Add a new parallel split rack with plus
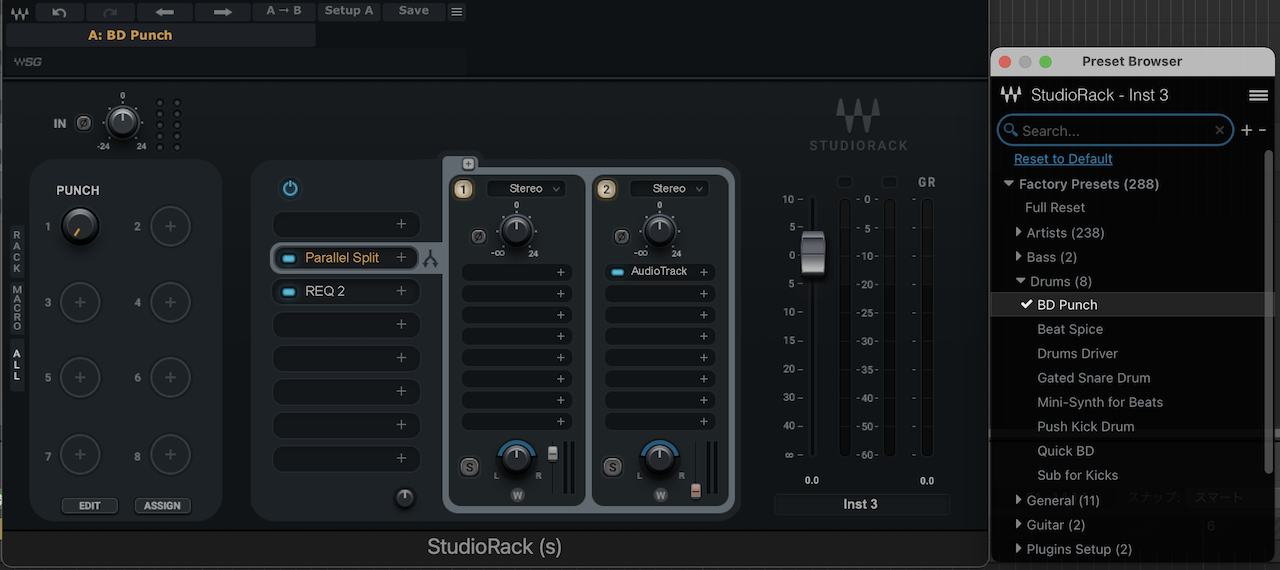Viewport: 1280px width, 570px height. [469, 164]
